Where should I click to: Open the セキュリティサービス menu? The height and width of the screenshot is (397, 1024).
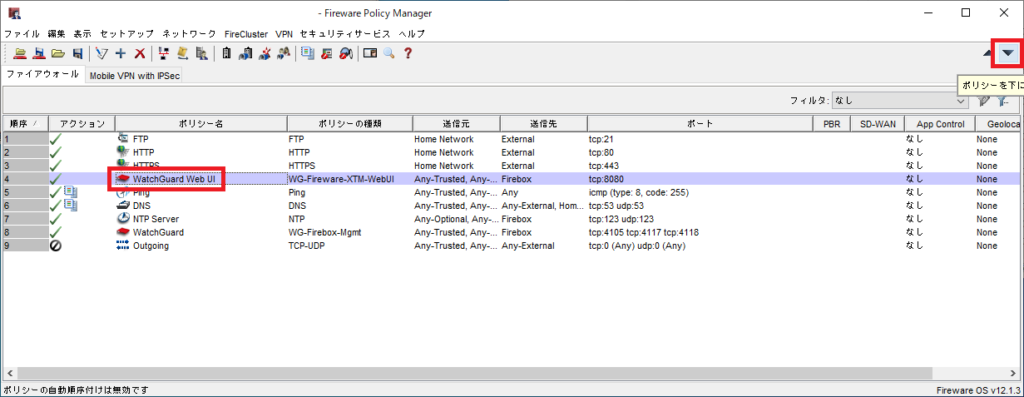(x=345, y=33)
